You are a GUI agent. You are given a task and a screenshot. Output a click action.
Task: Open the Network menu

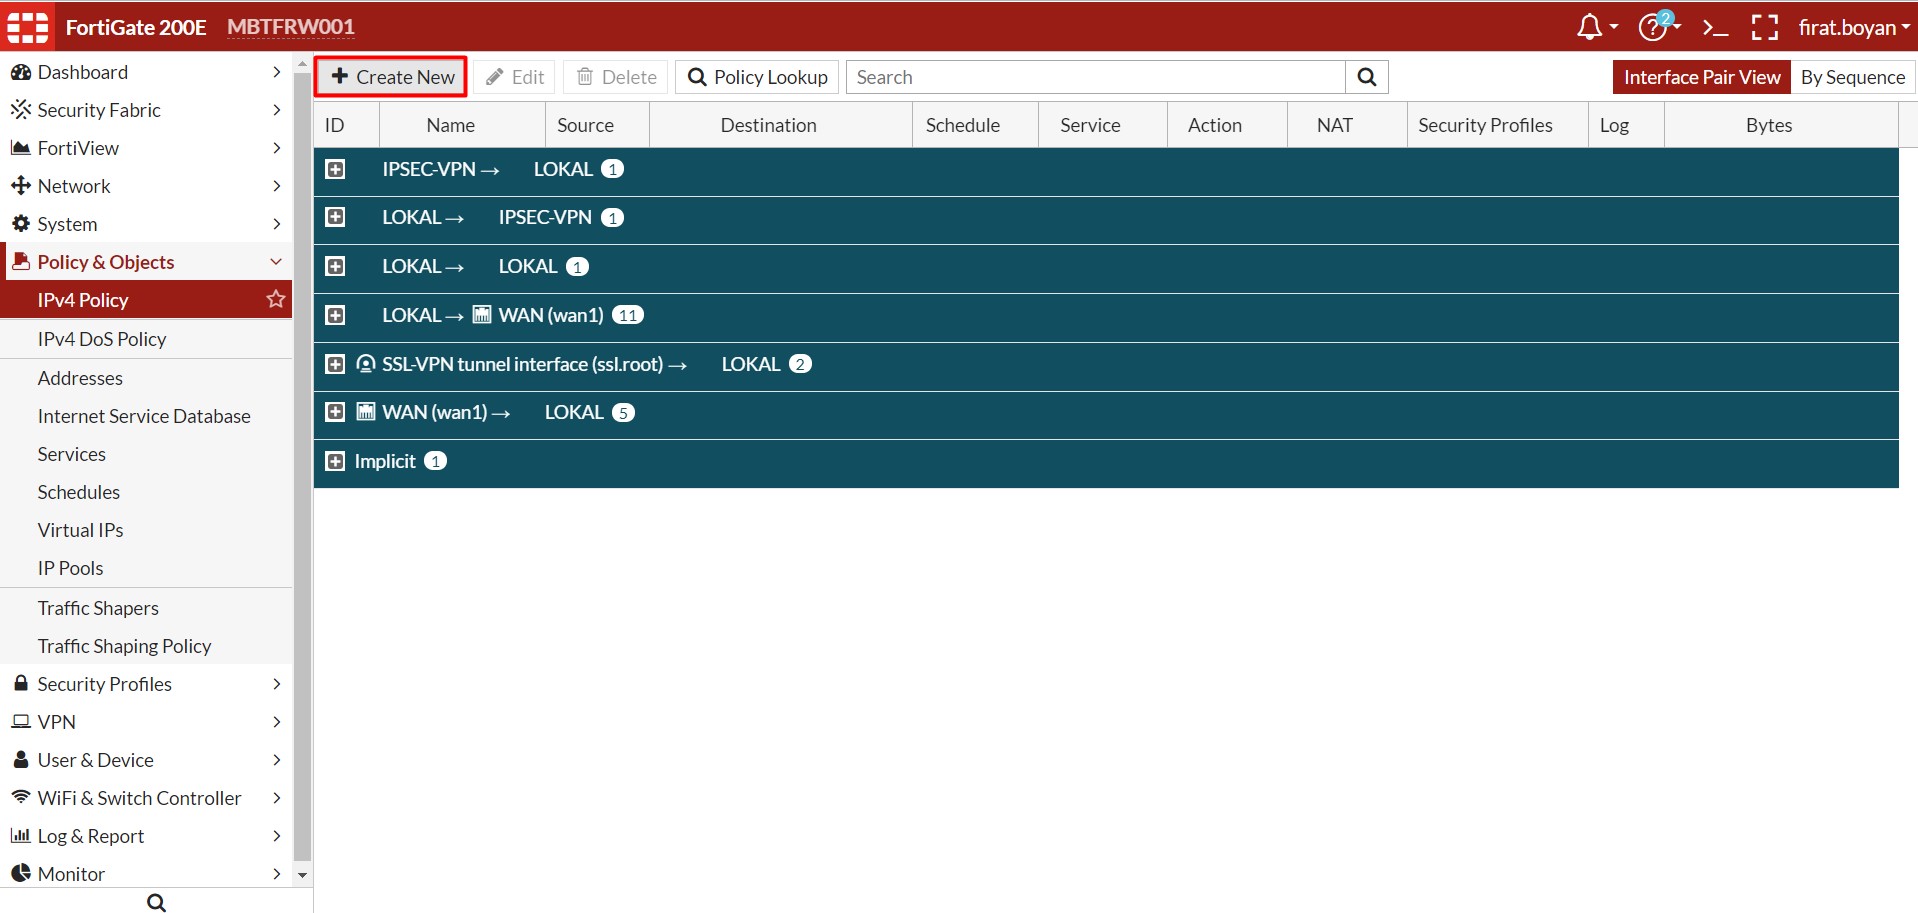[146, 186]
